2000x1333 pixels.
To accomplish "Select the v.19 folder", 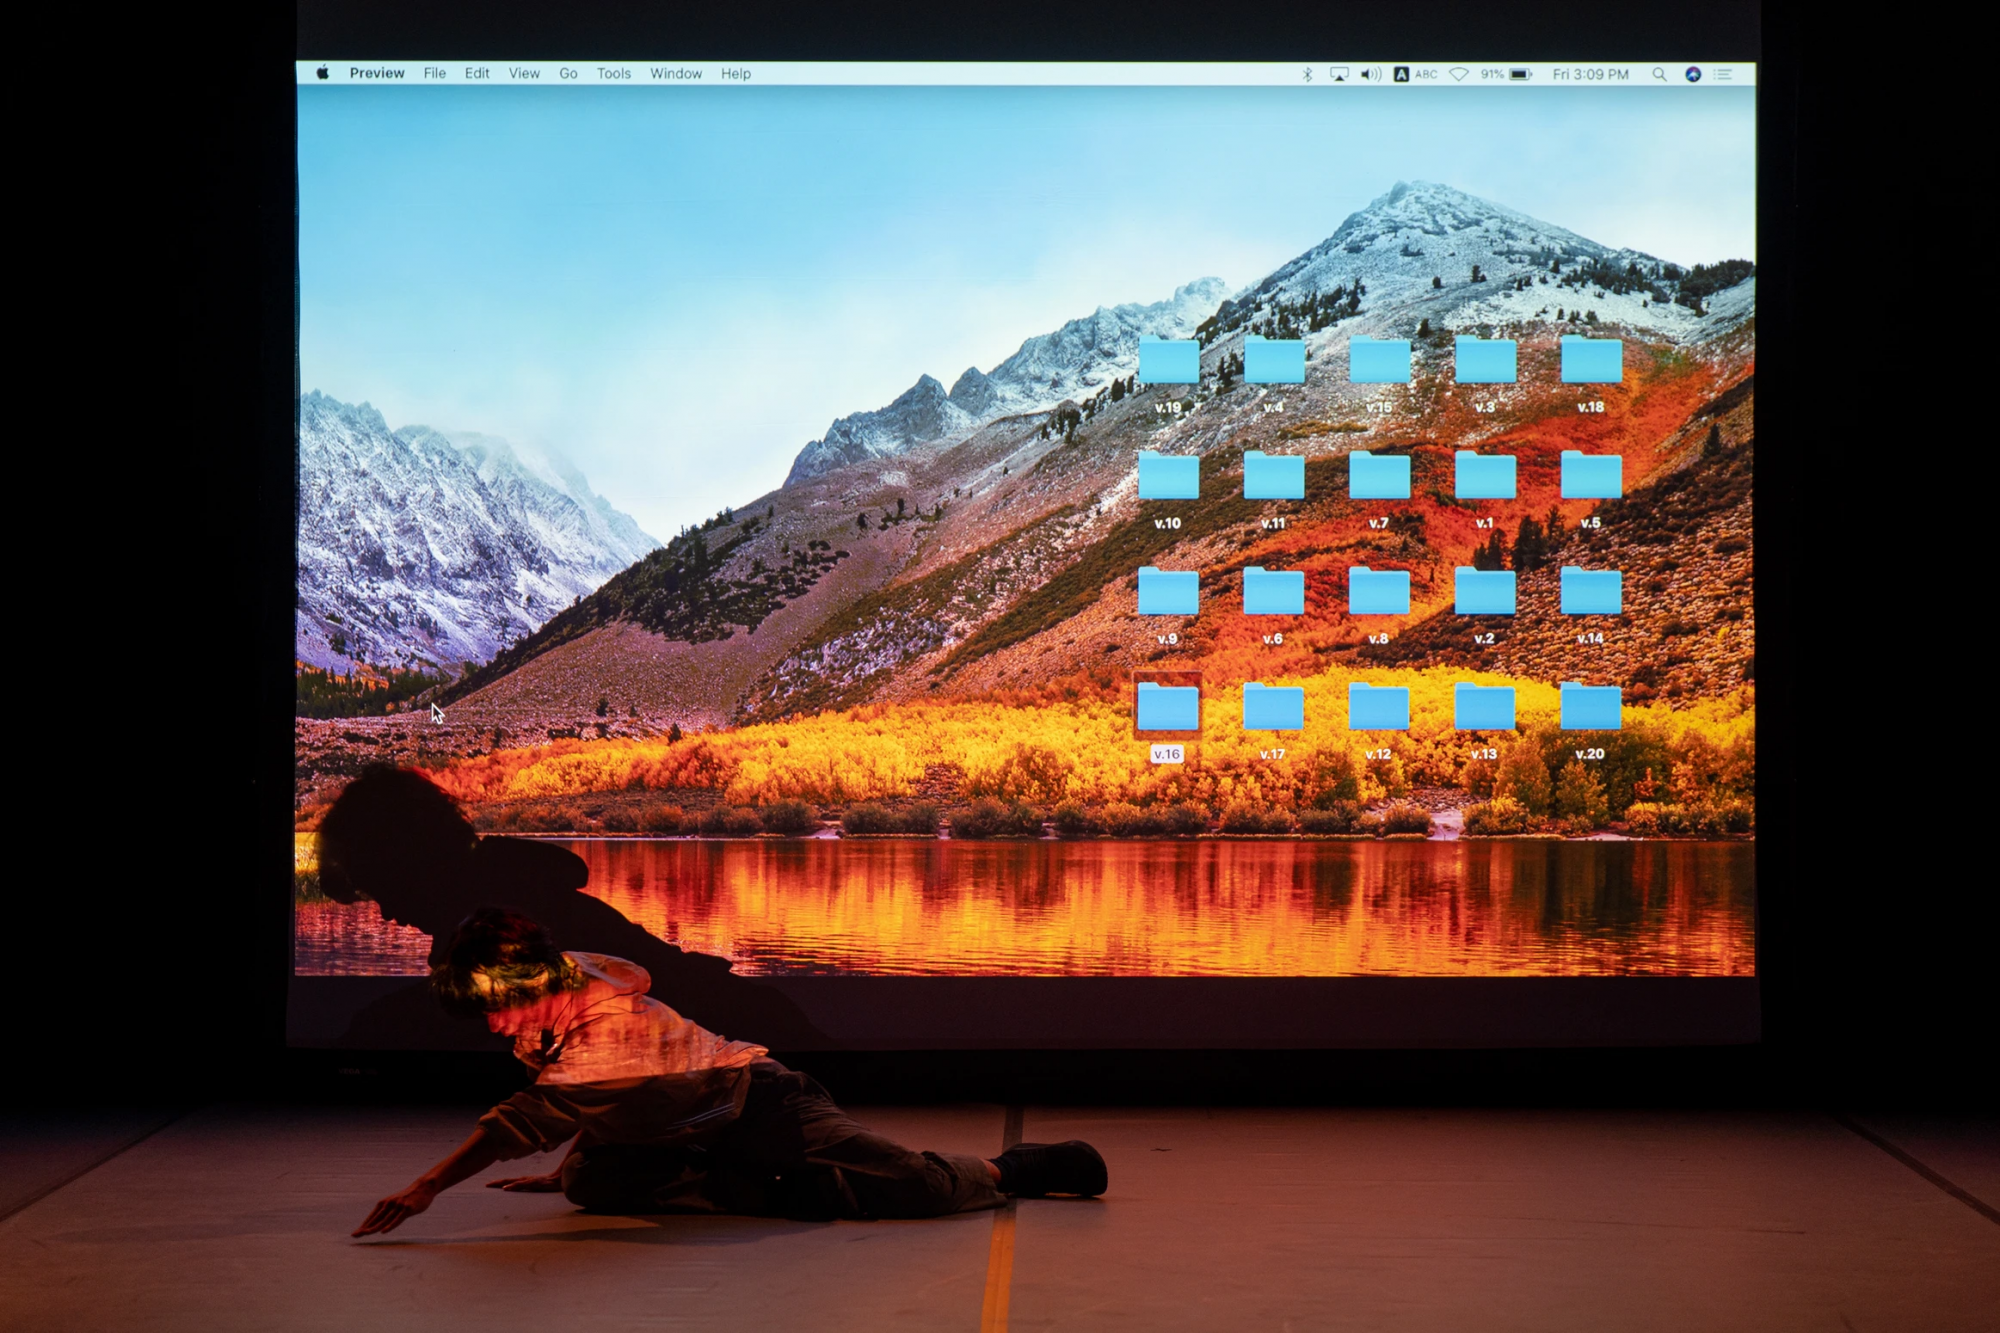I will pyautogui.click(x=1168, y=362).
